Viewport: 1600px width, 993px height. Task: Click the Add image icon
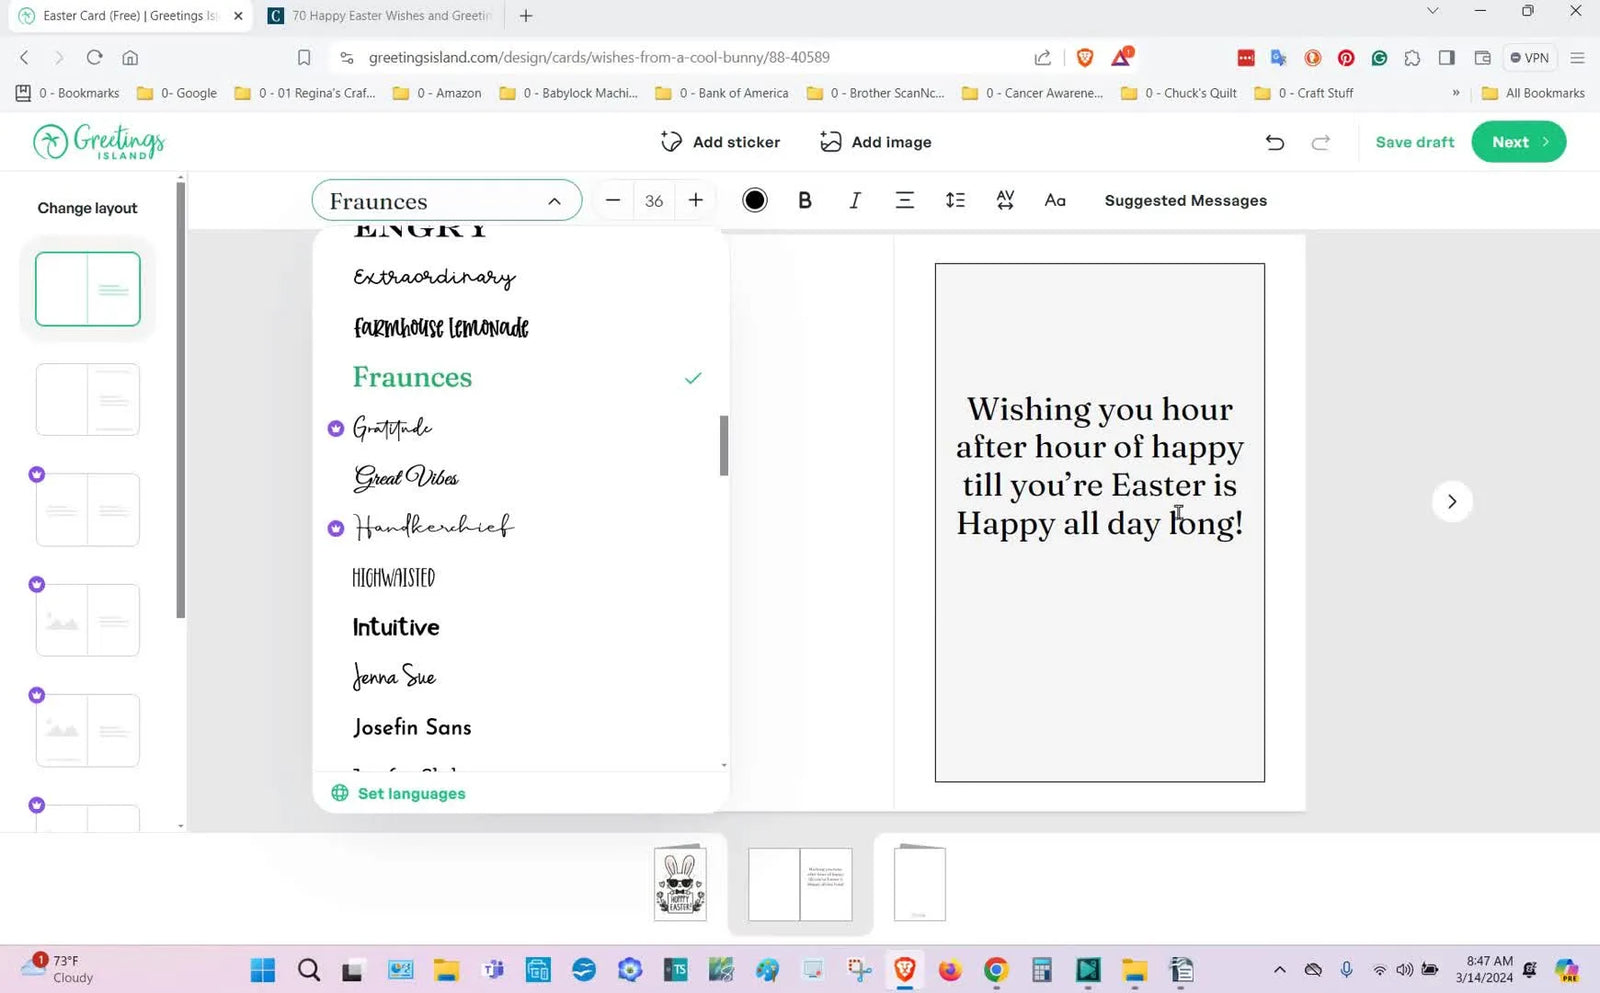(x=831, y=141)
